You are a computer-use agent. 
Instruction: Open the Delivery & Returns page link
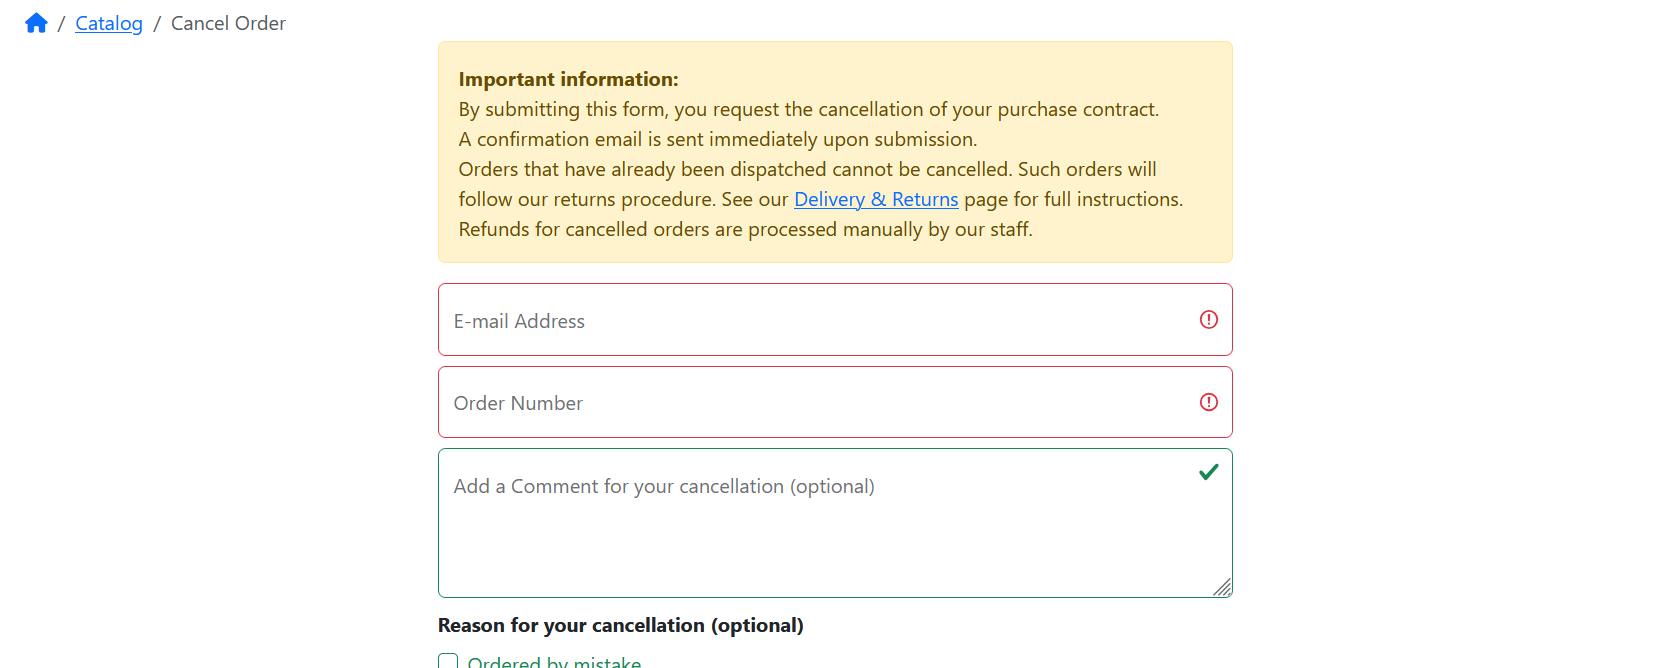click(876, 199)
